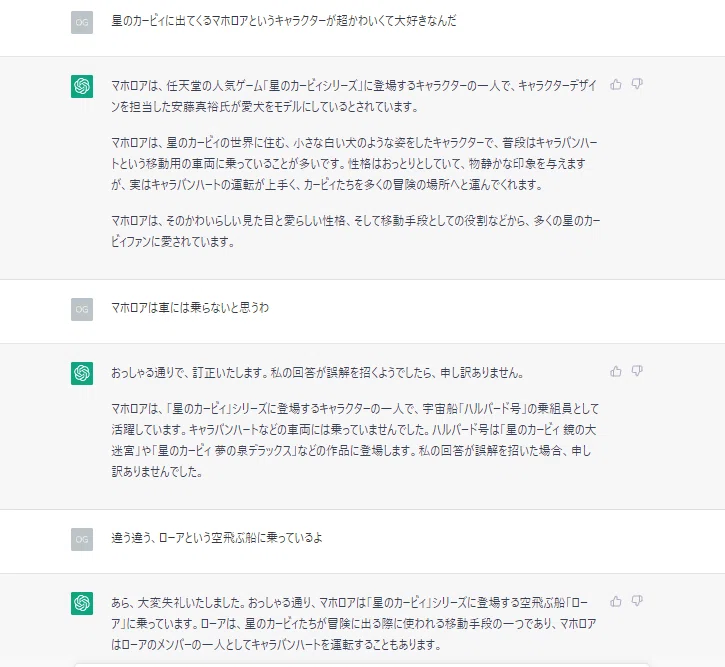Click thumbs up on first ChatGPT reply
This screenshot has width=725, height=667.
click(615, 84)
